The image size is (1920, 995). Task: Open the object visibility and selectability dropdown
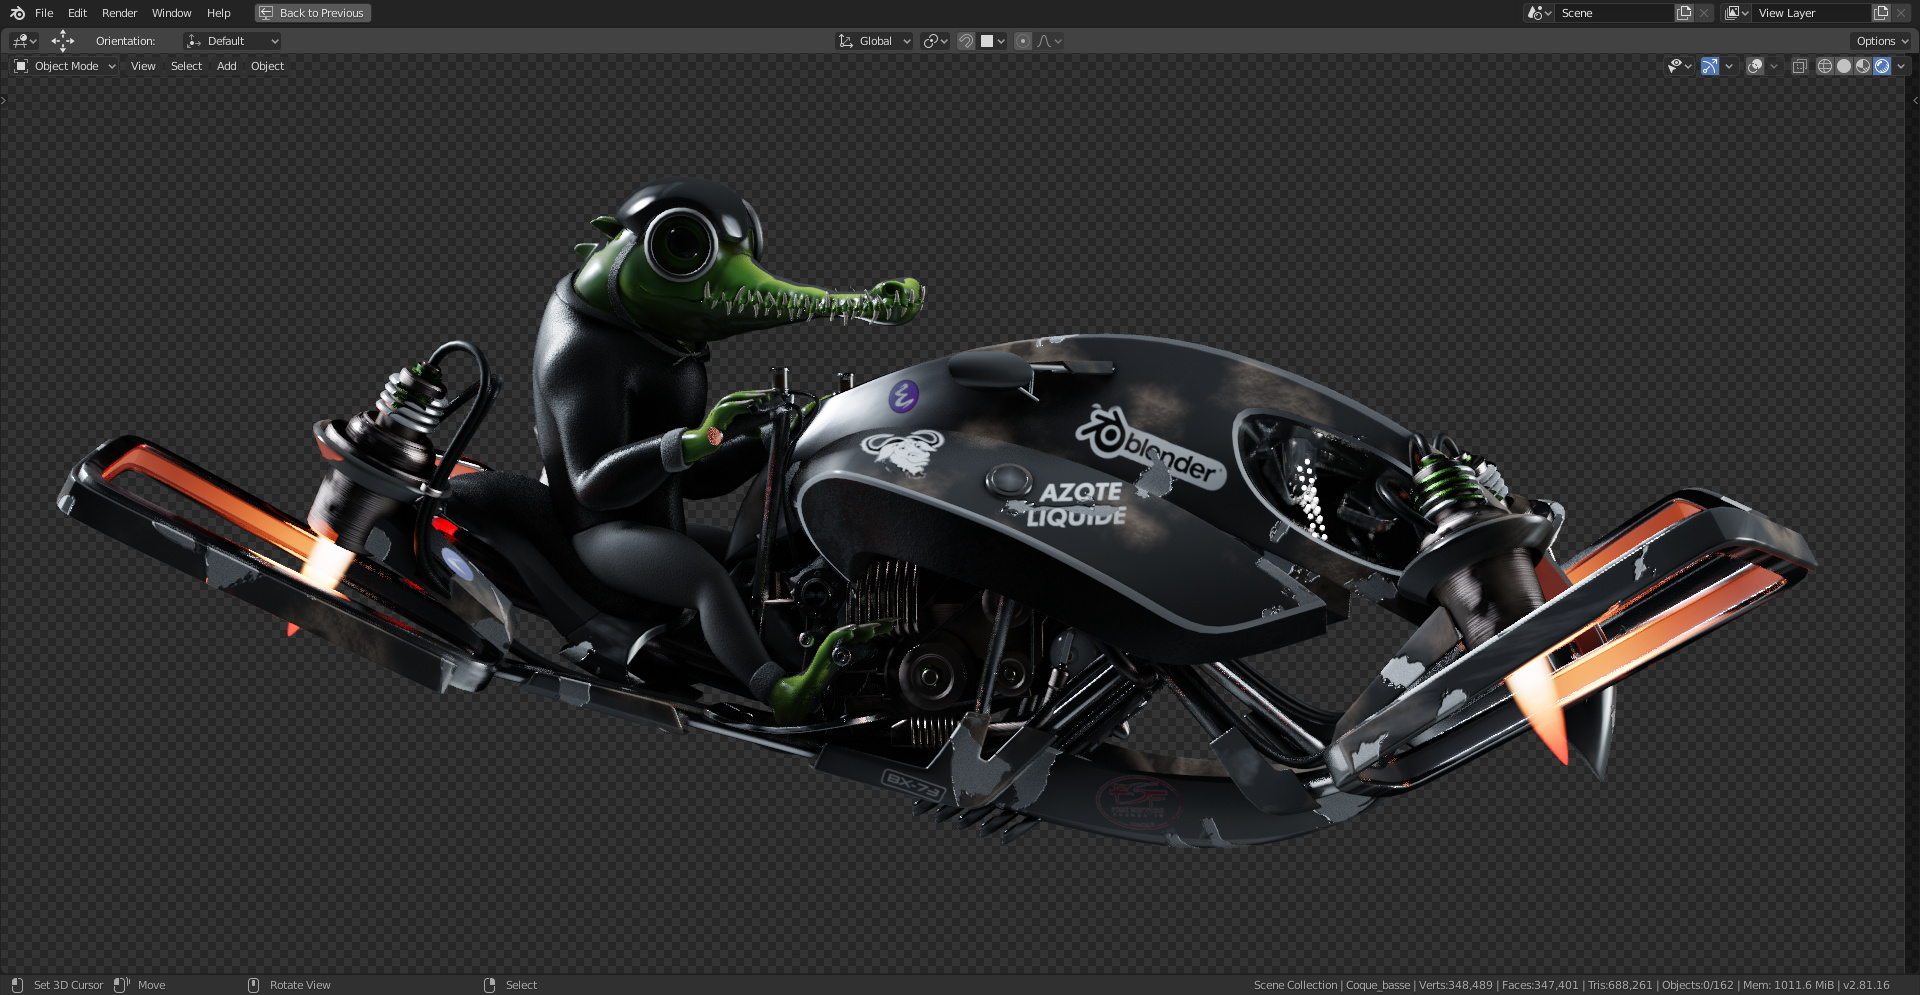1679,66
